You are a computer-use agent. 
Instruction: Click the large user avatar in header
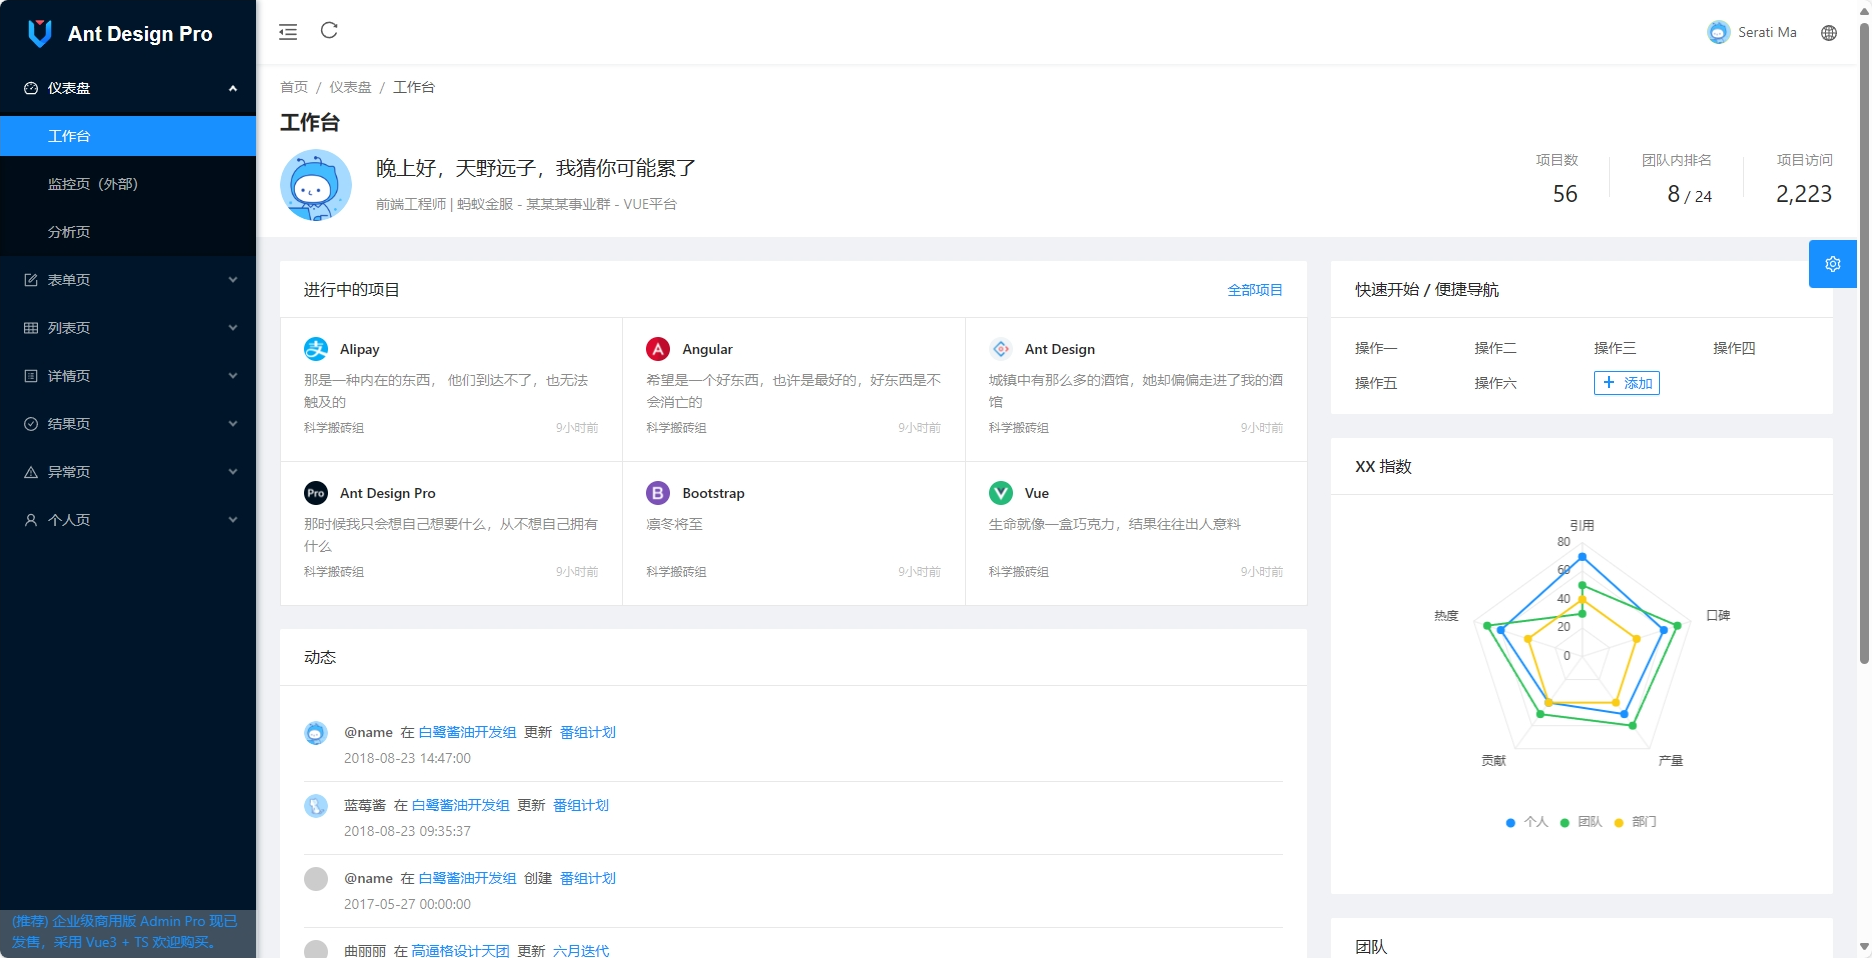coord(316,185)
